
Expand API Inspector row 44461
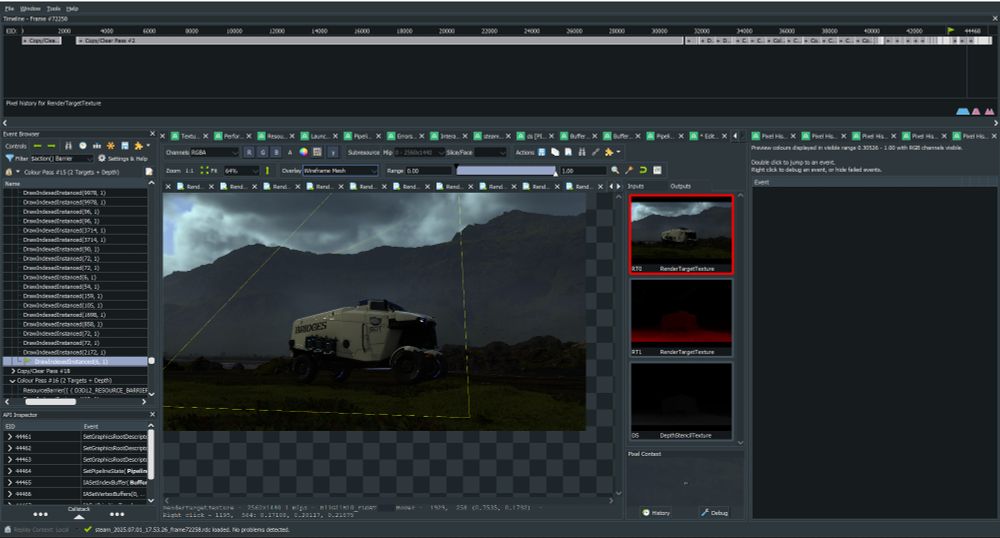(x=10, y=437)
